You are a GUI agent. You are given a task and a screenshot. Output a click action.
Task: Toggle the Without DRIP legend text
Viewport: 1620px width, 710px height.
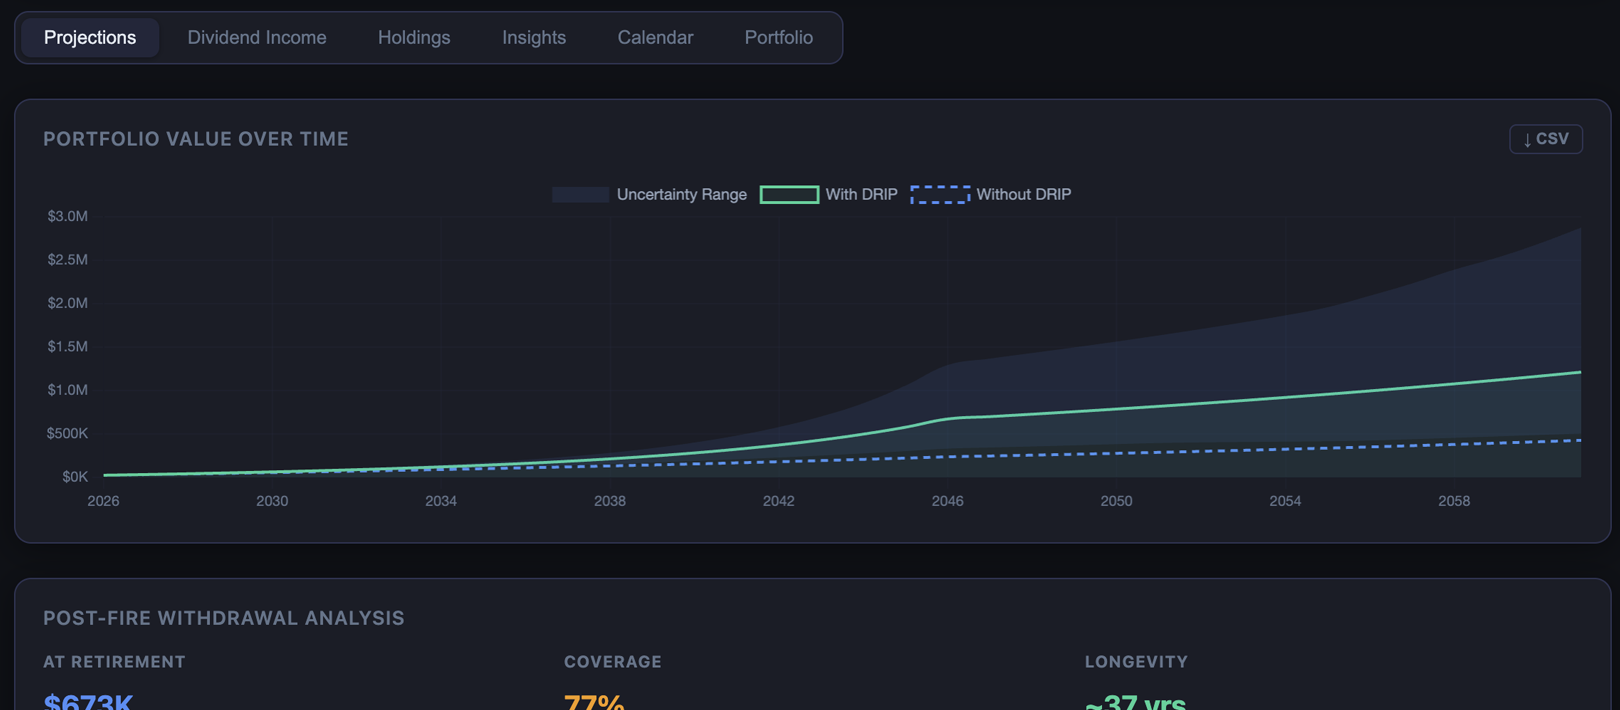pyautogui.click(x=1023, y=195)
